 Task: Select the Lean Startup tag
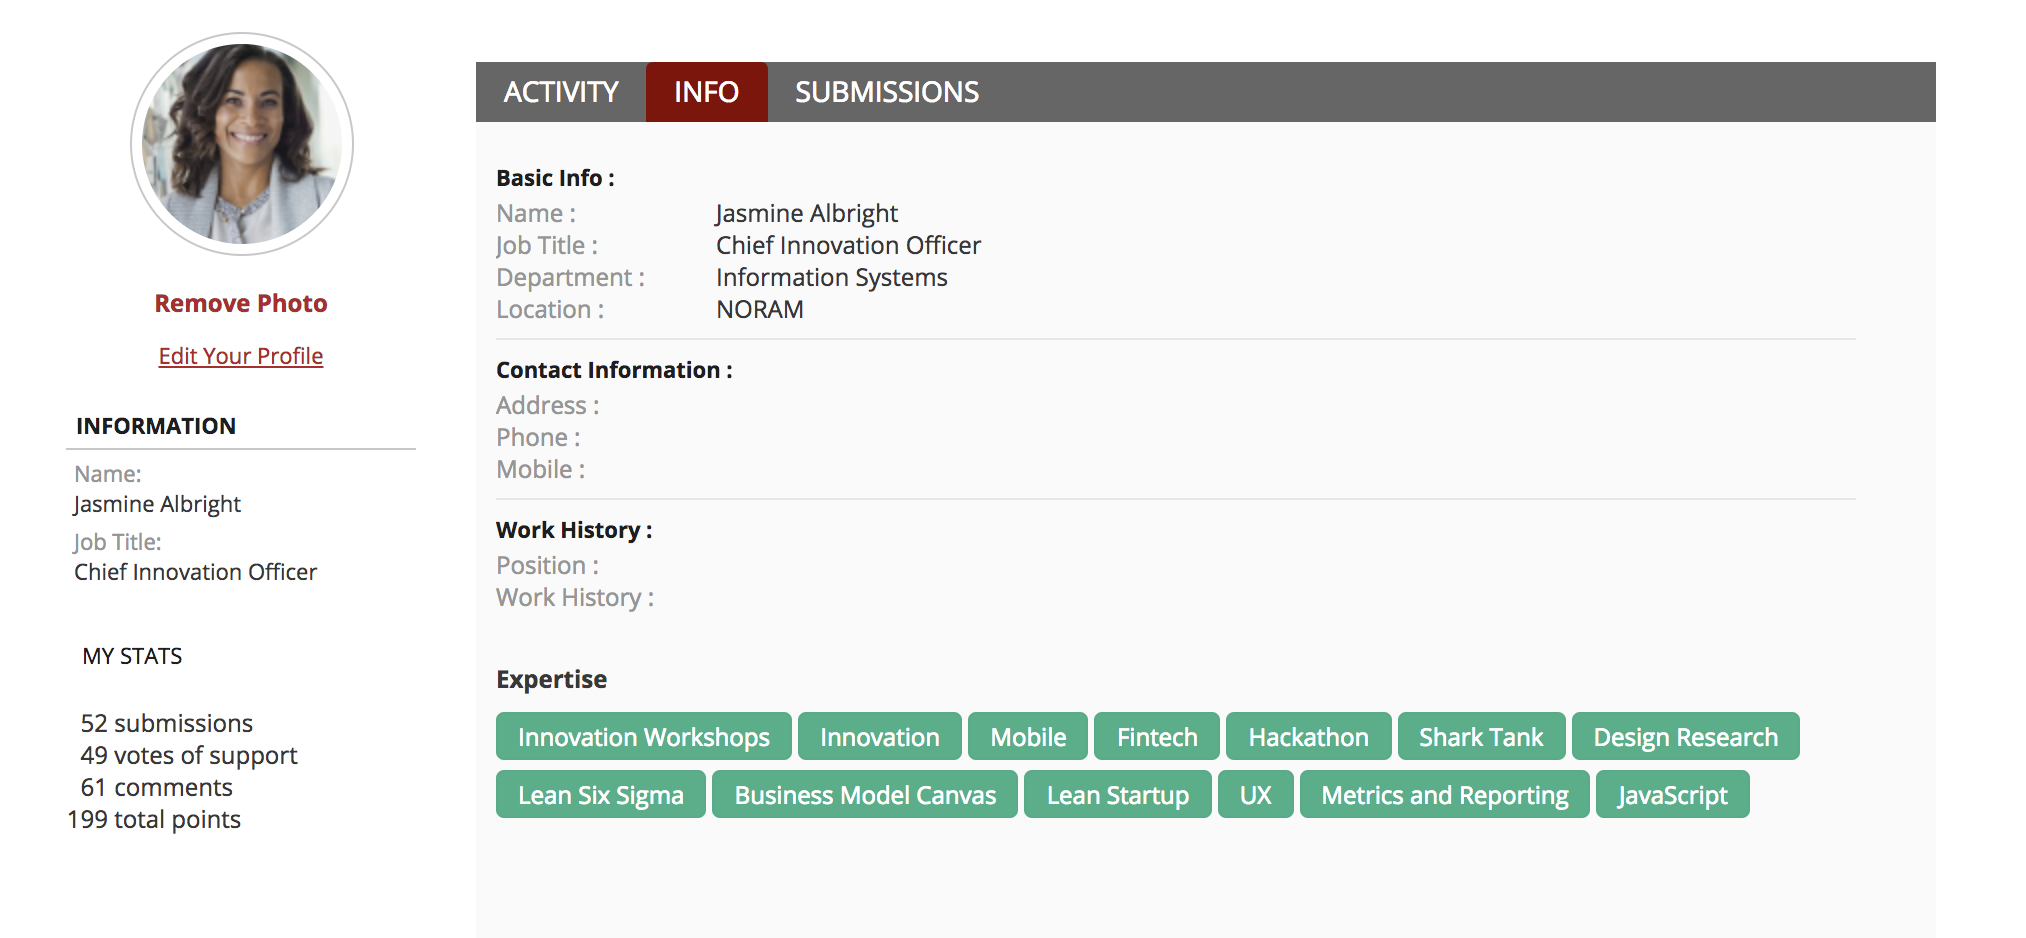pos(1118,795)
